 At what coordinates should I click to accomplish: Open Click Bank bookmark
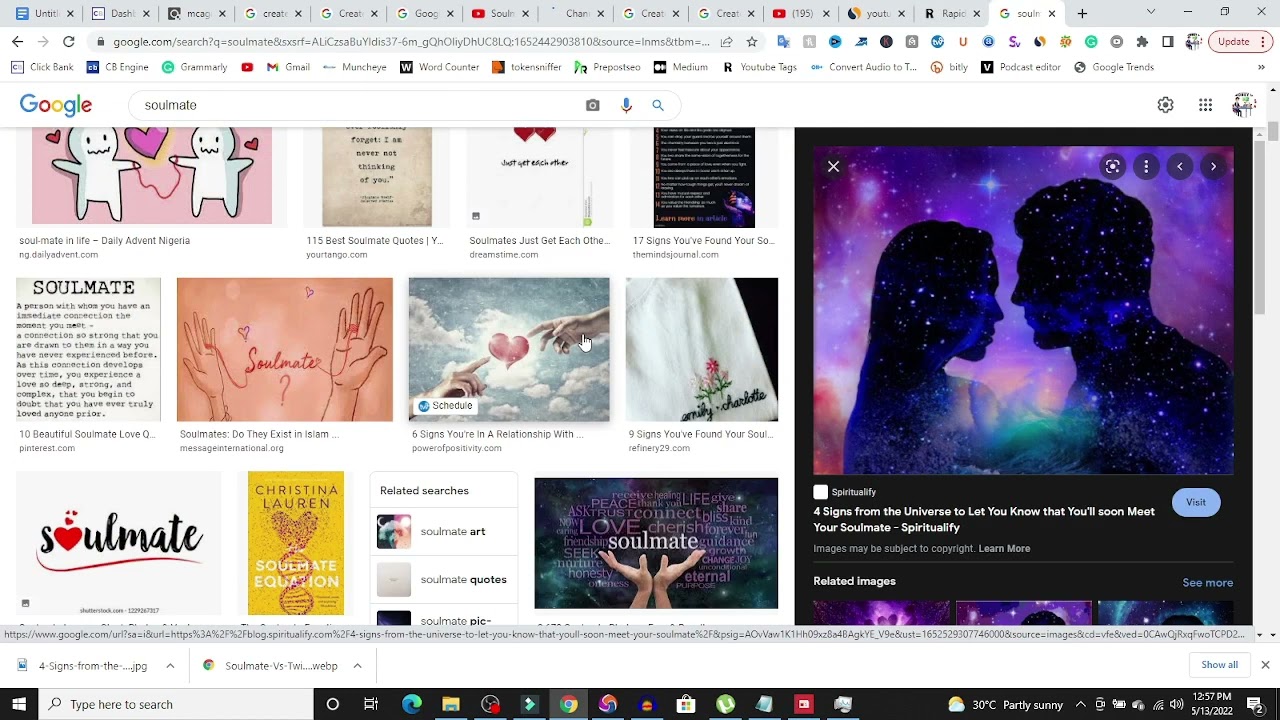42,67
